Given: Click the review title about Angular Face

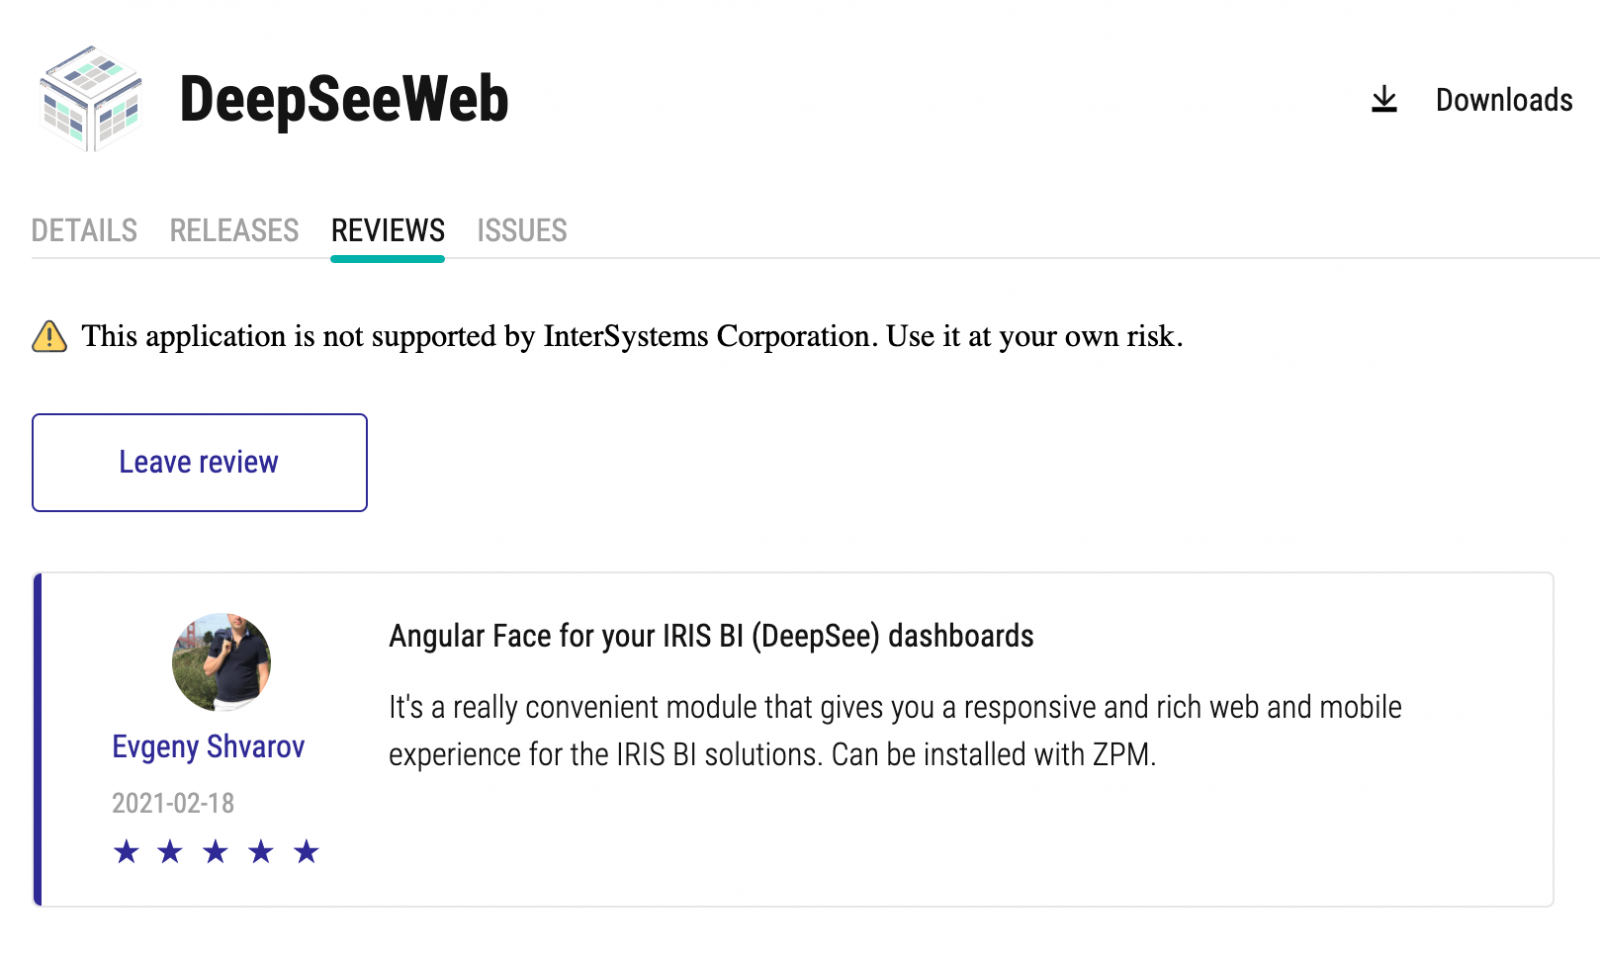Looking at the screenshot, I should coord(711,636).
